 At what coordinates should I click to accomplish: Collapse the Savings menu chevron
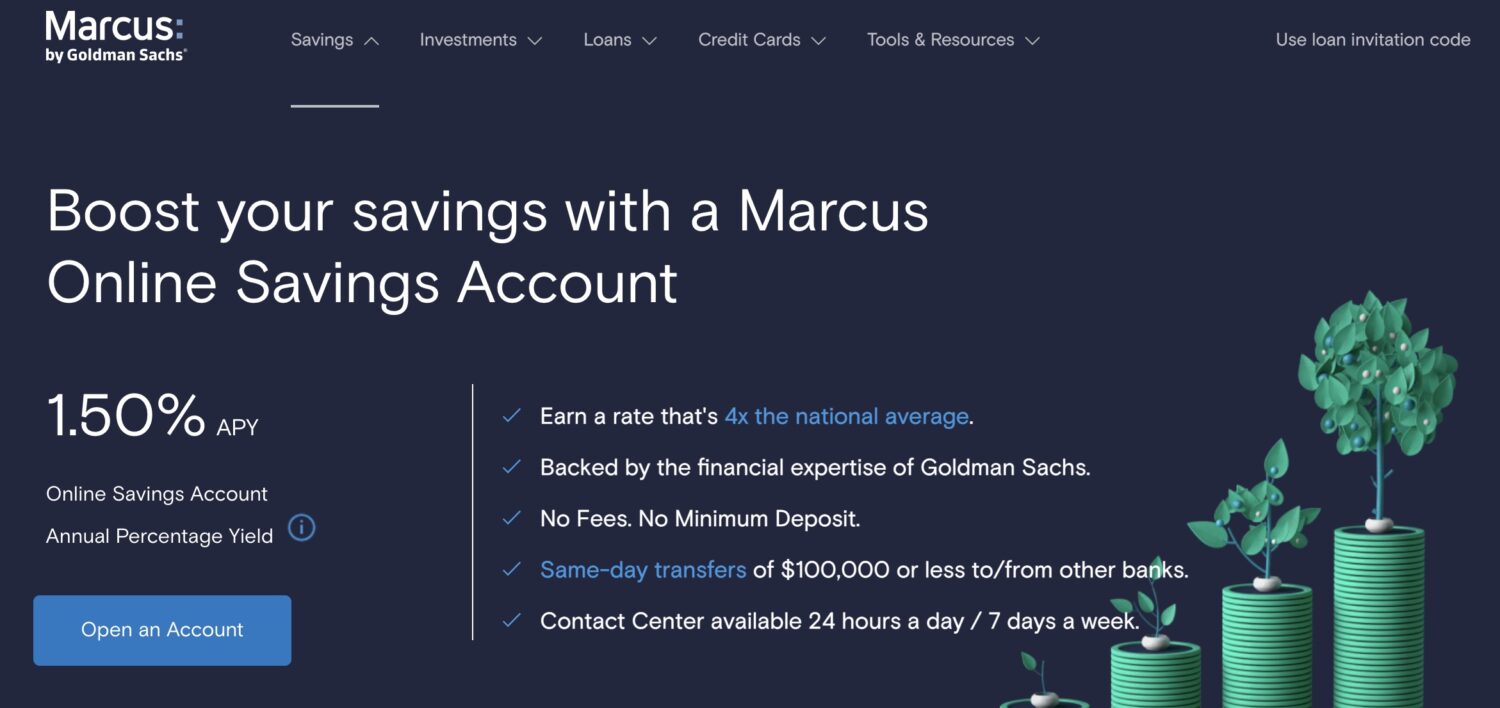371,40
